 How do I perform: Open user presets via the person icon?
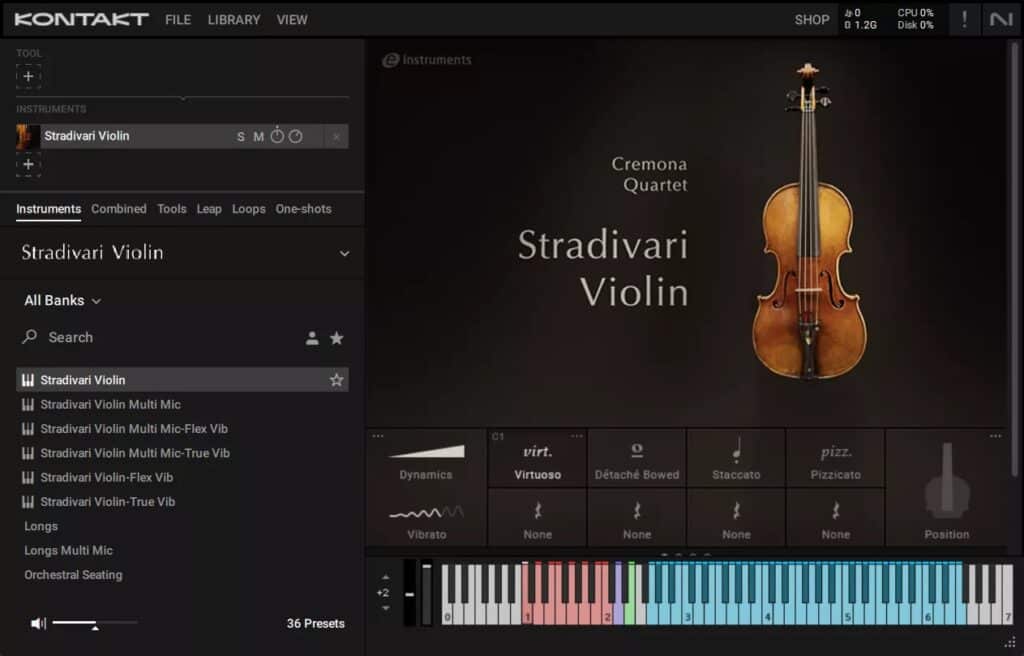point(312,338)
